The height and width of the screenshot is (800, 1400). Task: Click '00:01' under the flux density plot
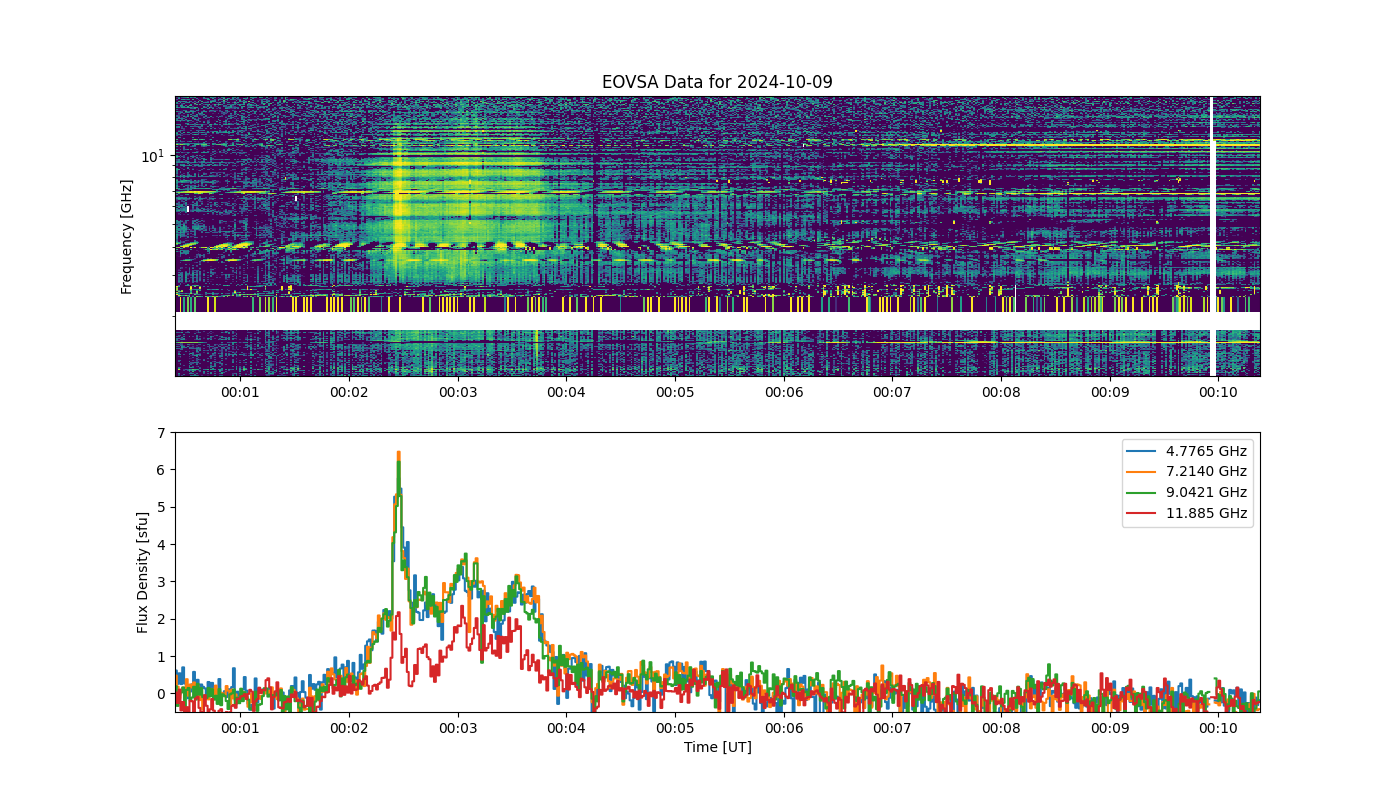[x=240, y=728]
